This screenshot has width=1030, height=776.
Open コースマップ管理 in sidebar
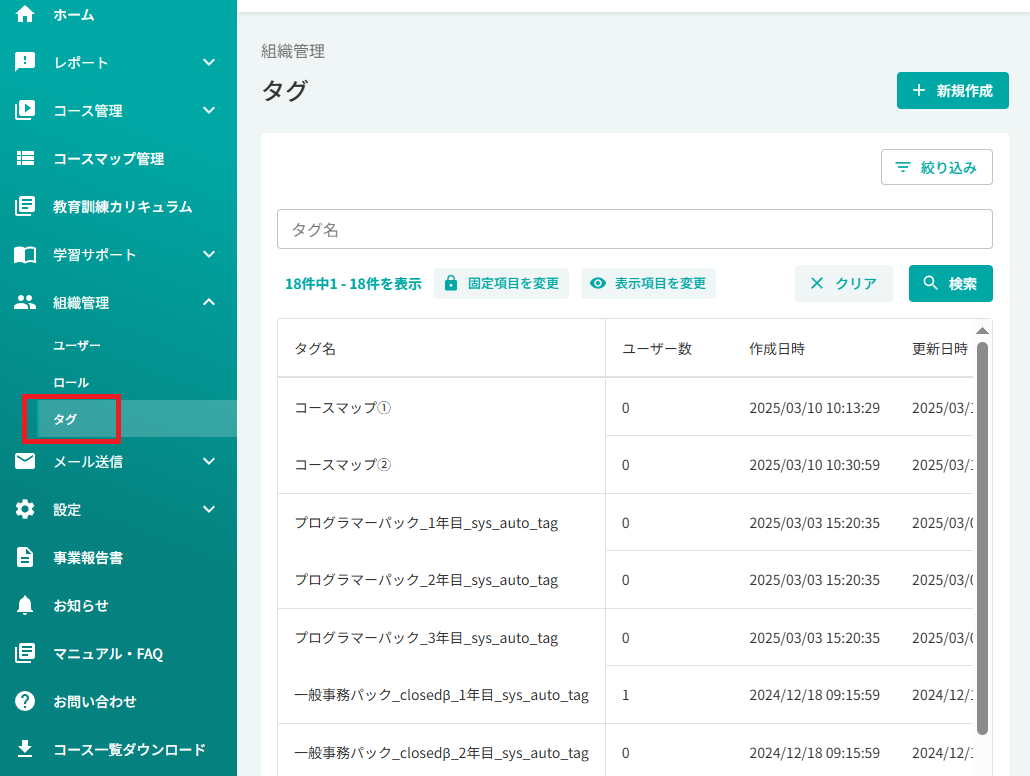tap(118, 158)
